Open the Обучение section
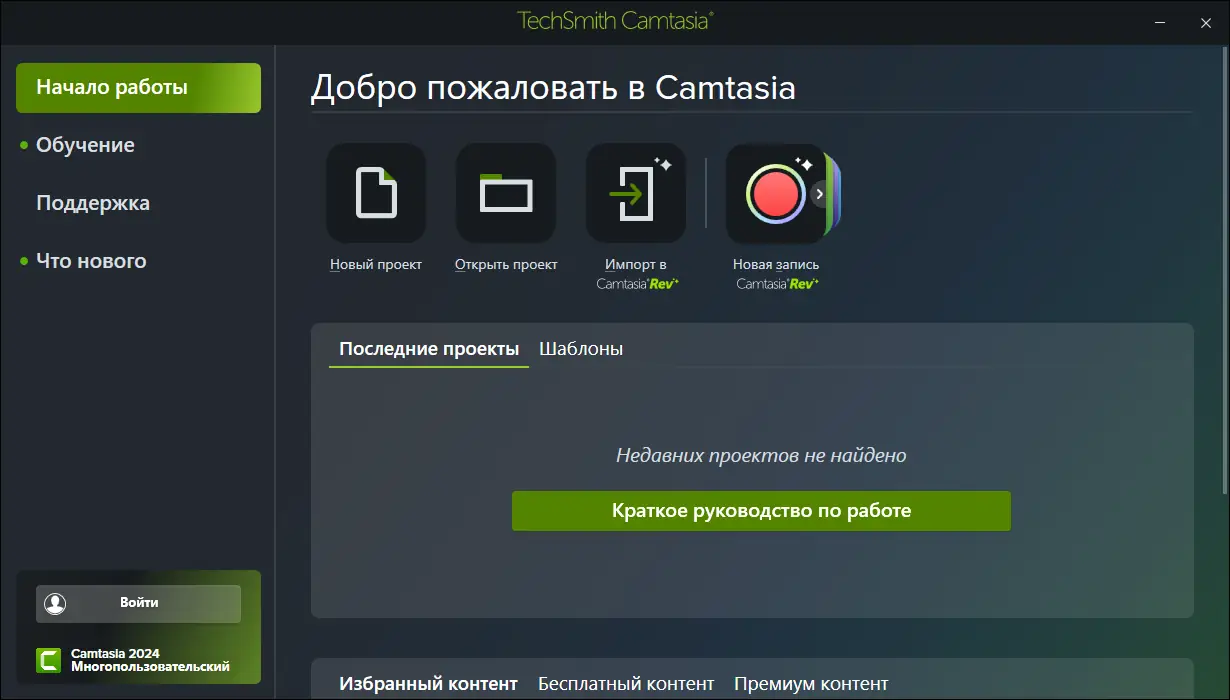1230x700 pixels. pyautogui.click(x=85, y=145)
